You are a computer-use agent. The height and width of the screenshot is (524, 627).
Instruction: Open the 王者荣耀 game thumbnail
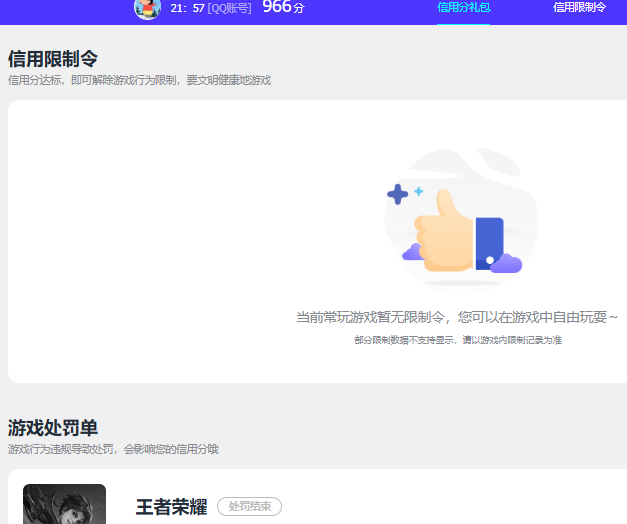[64, 504]
